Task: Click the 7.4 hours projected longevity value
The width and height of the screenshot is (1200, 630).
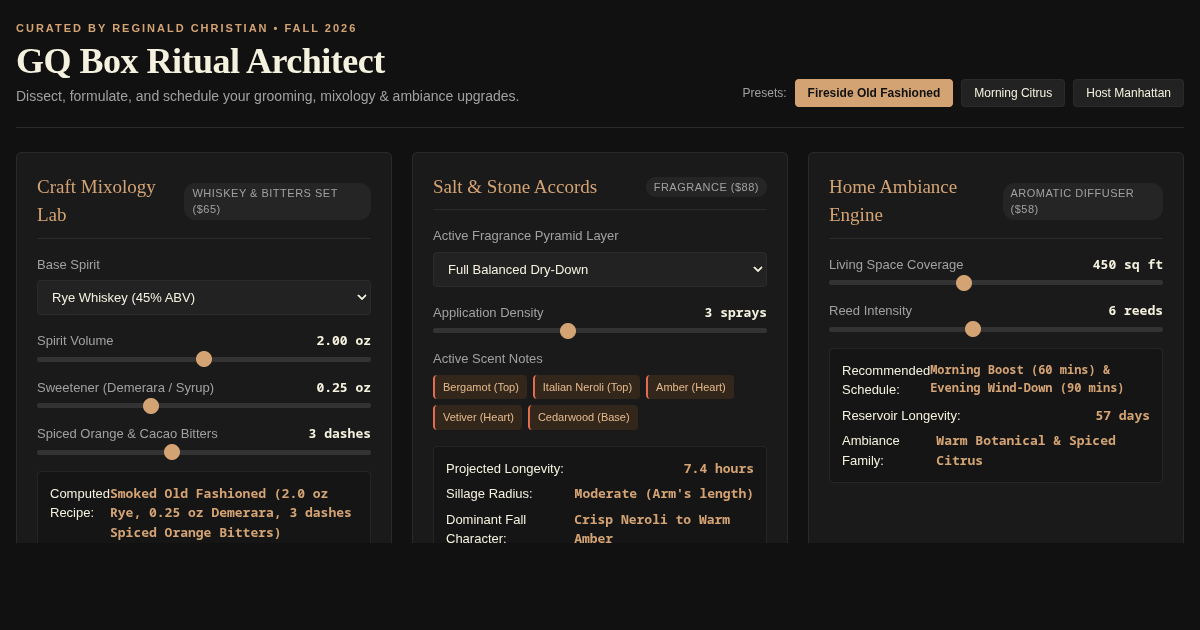Action: pyautogui.click(x=719, y=469)
